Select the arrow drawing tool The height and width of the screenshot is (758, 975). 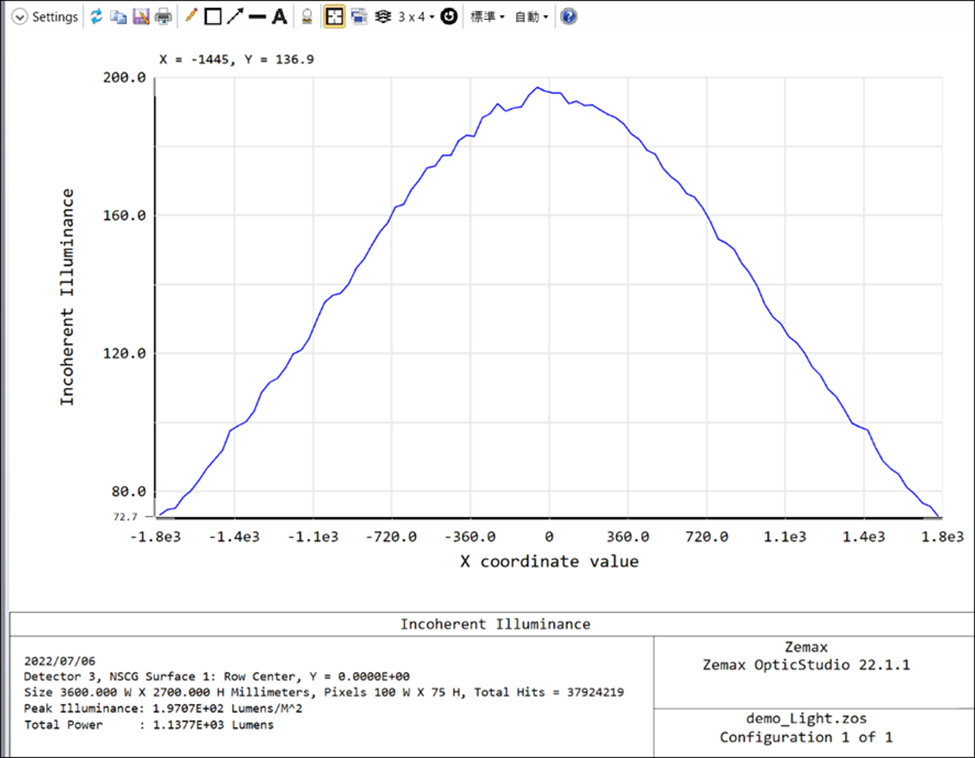pyautogui.click(x=234, y=17)
